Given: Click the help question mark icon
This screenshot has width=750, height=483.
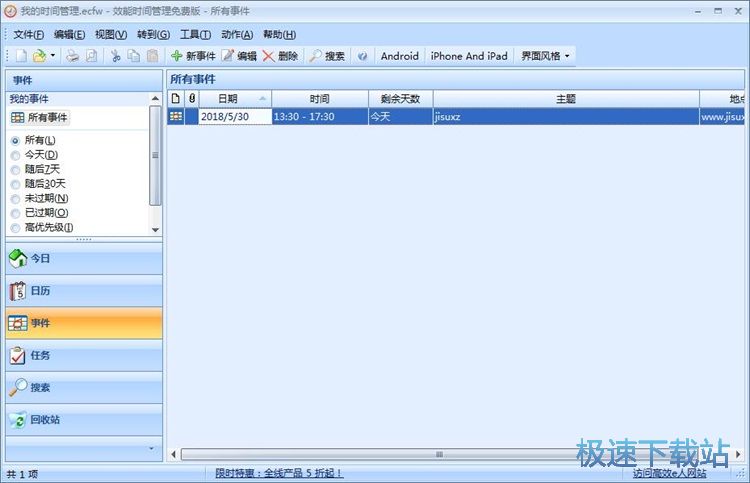Looking at the screenshot, I should click(x=362, y=56).
